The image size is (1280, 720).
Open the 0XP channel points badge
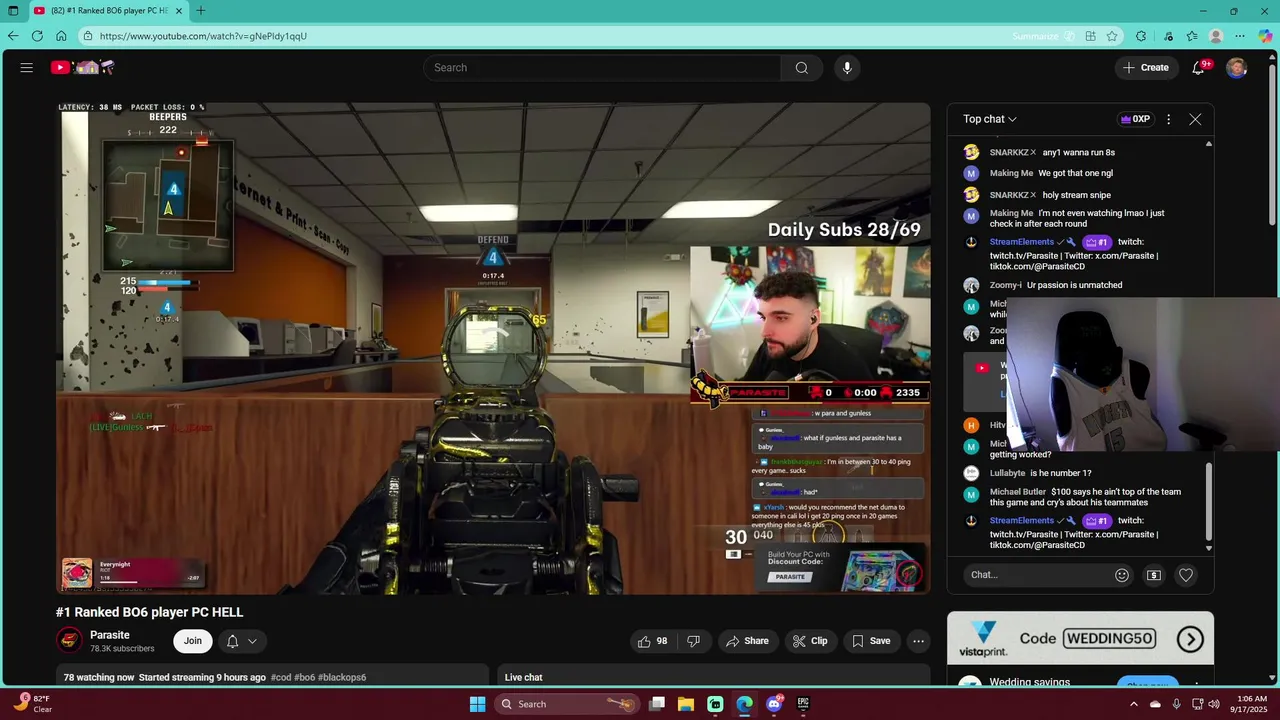coord(1135,119)
